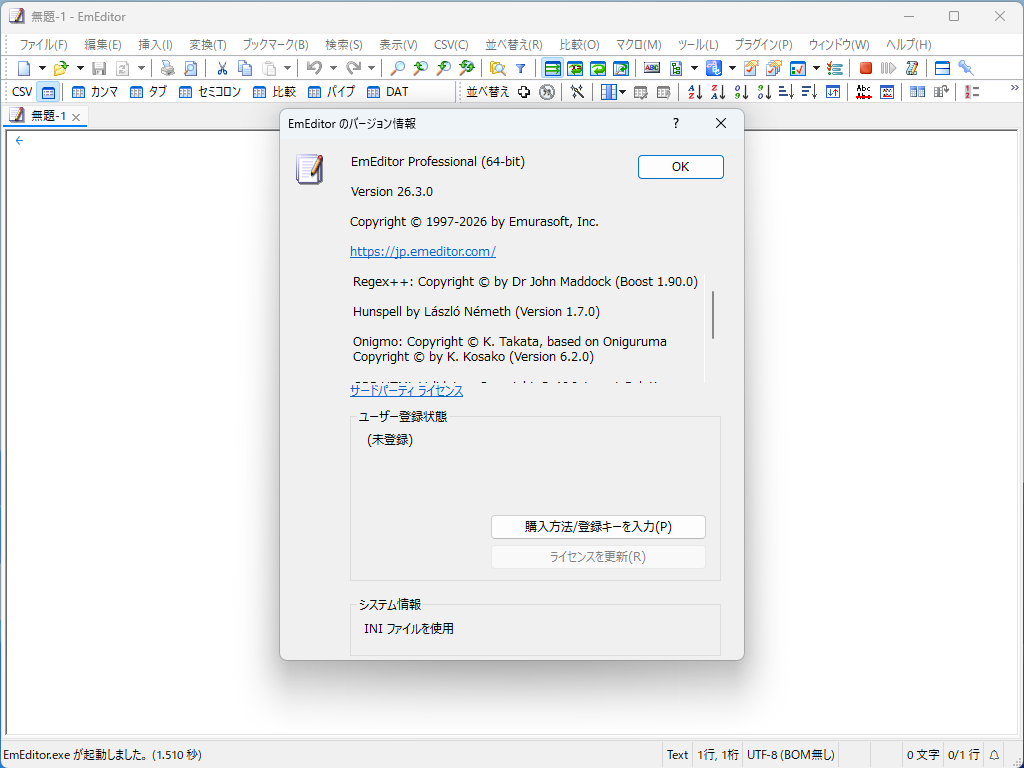This screenshot has height=768, width=1024.
Task: Toggle Wrap by Page icon
Action: (x=621, y=68)
